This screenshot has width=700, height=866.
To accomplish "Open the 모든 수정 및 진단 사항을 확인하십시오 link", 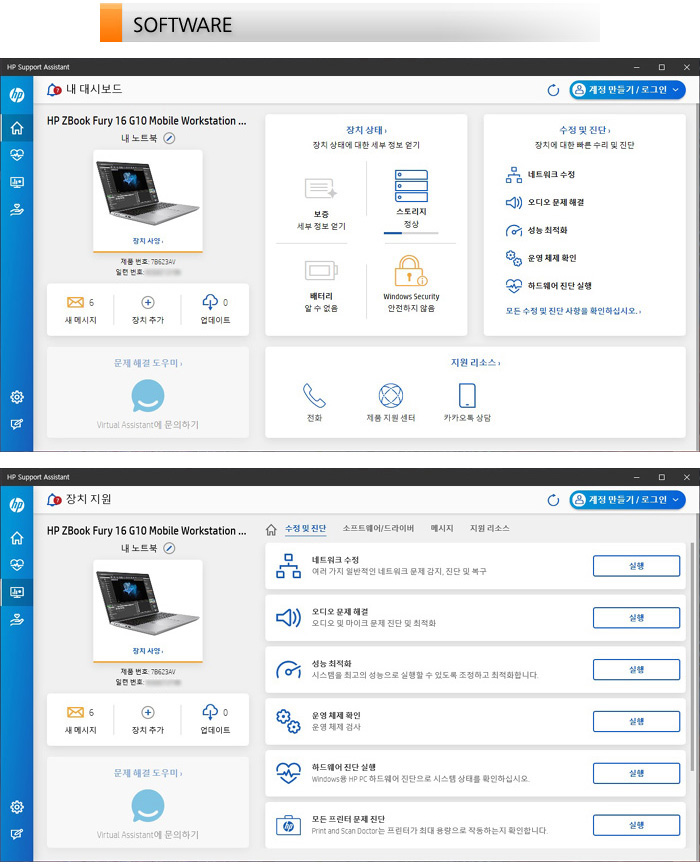I will pyautogui.click(x=573, y=311).
